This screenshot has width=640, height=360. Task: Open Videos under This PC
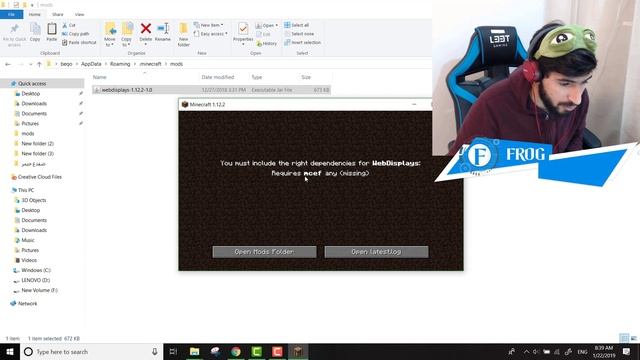coord(29,260)
